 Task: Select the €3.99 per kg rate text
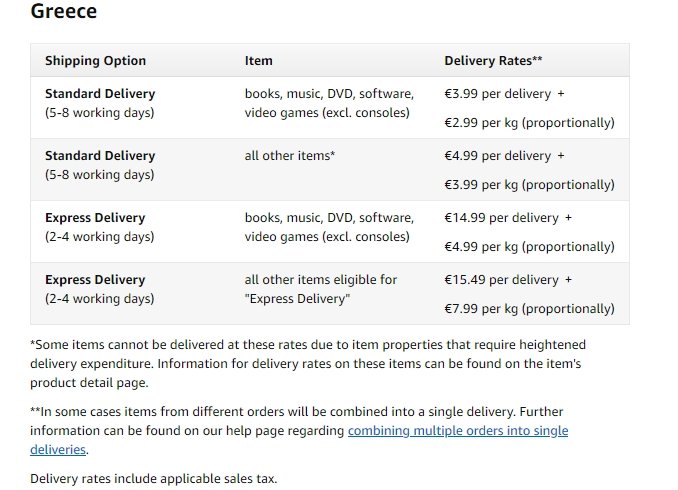[529, 185]
